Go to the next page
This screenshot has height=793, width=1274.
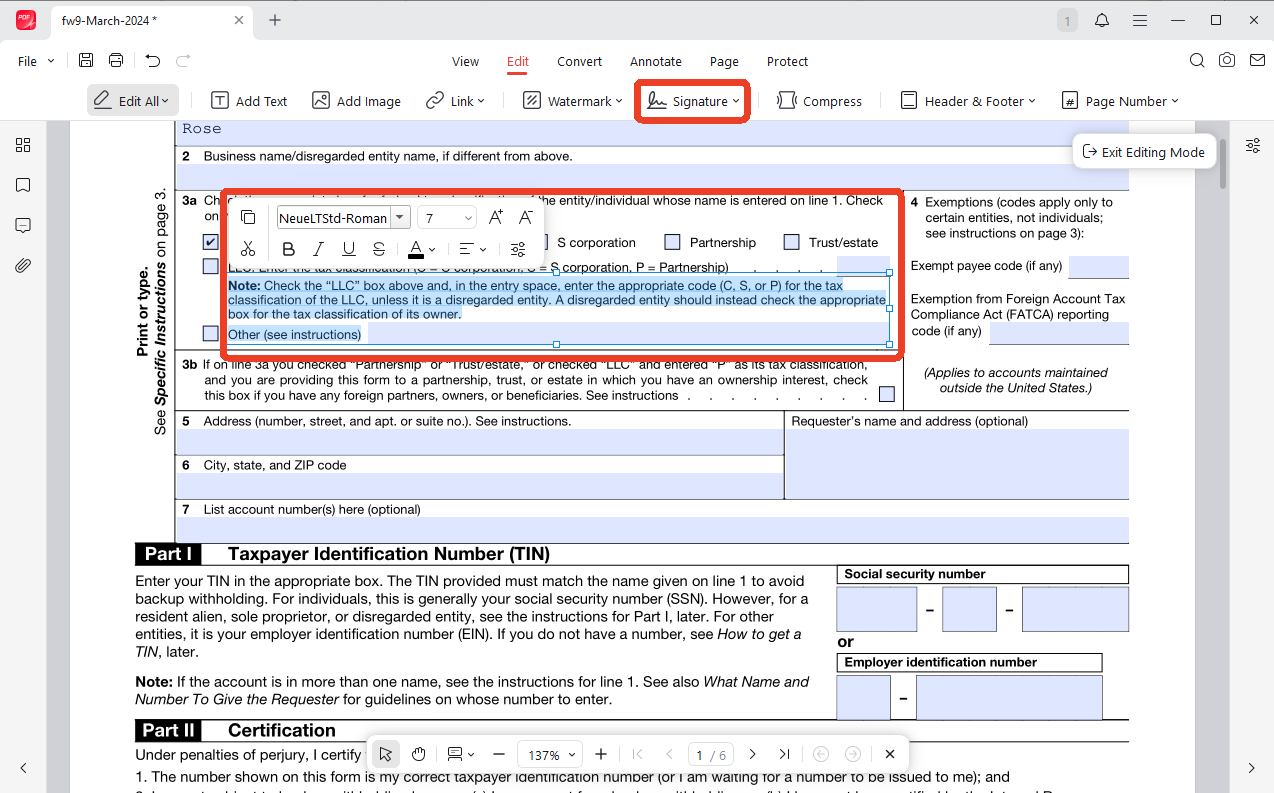753,754
